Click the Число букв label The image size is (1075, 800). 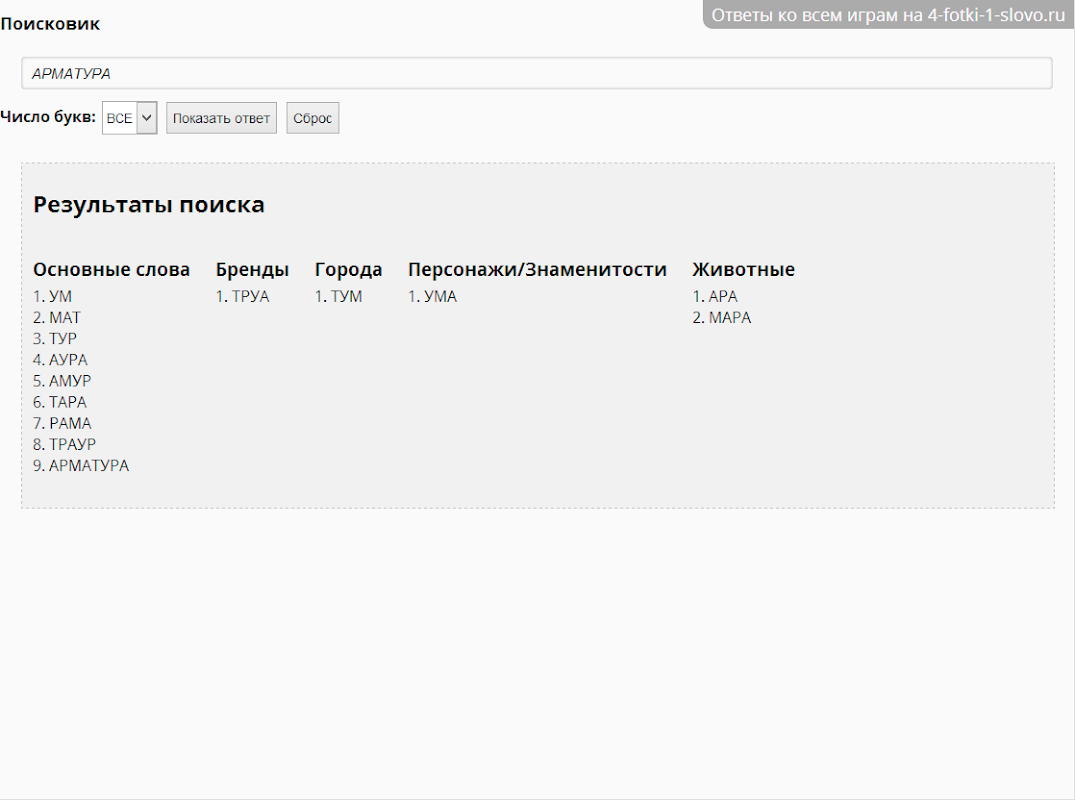click(x=48, y=117)
